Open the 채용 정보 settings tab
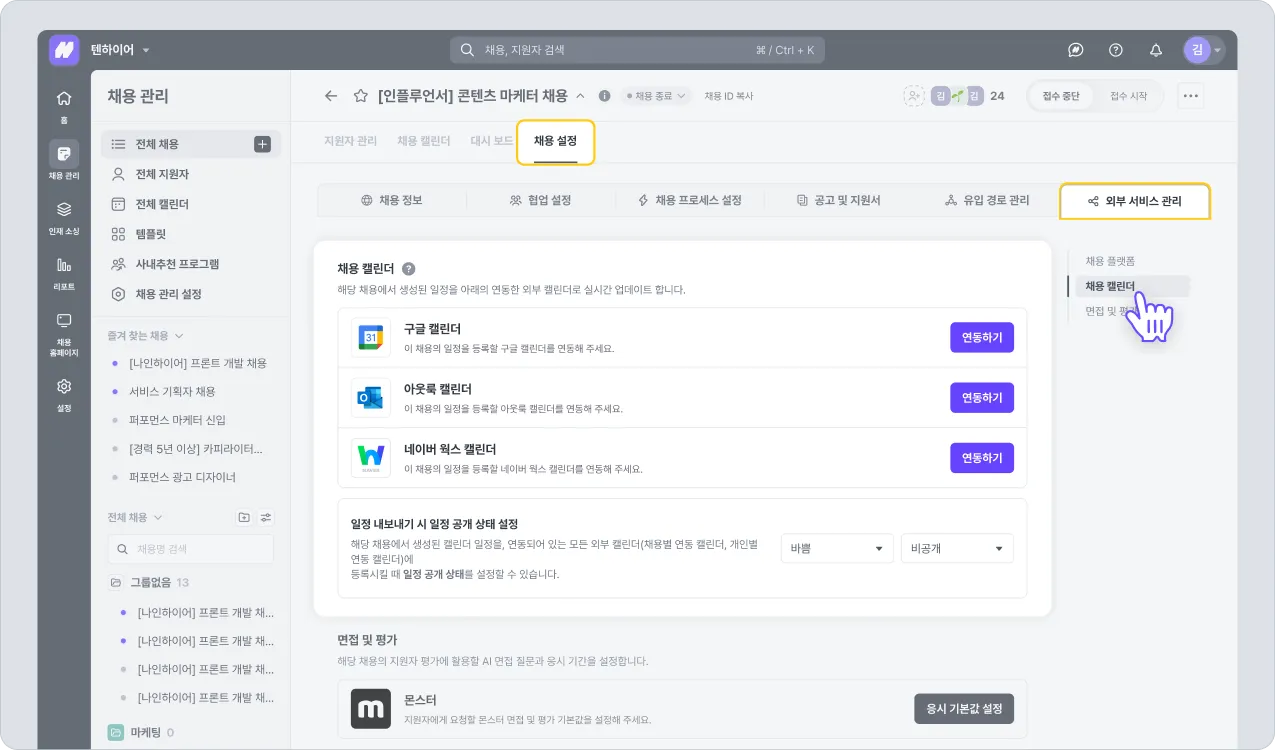1275x750 pixels. point(391,200)
